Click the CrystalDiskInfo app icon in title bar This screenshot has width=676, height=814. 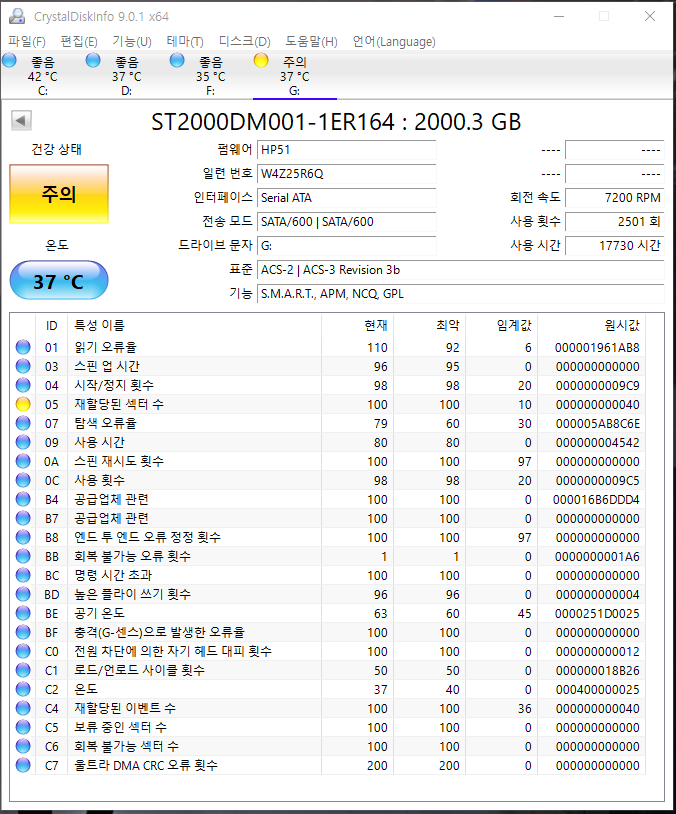pos(17,16)
